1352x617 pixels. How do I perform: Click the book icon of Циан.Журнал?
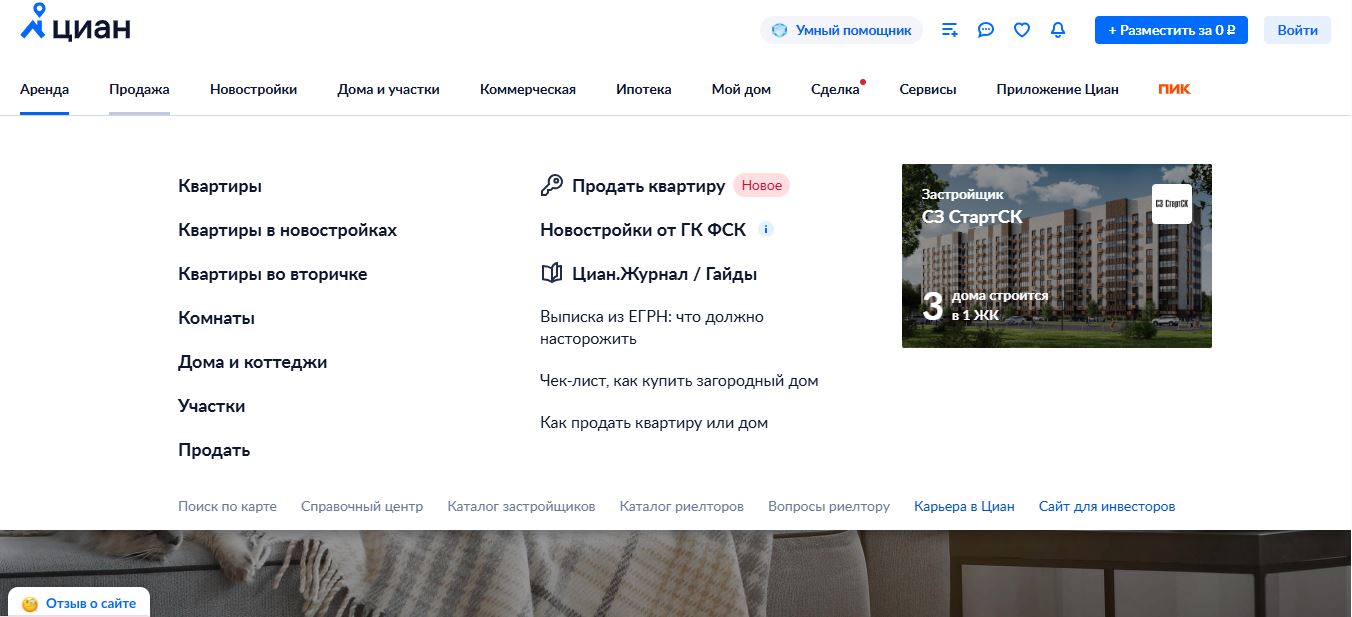(552, 273)
